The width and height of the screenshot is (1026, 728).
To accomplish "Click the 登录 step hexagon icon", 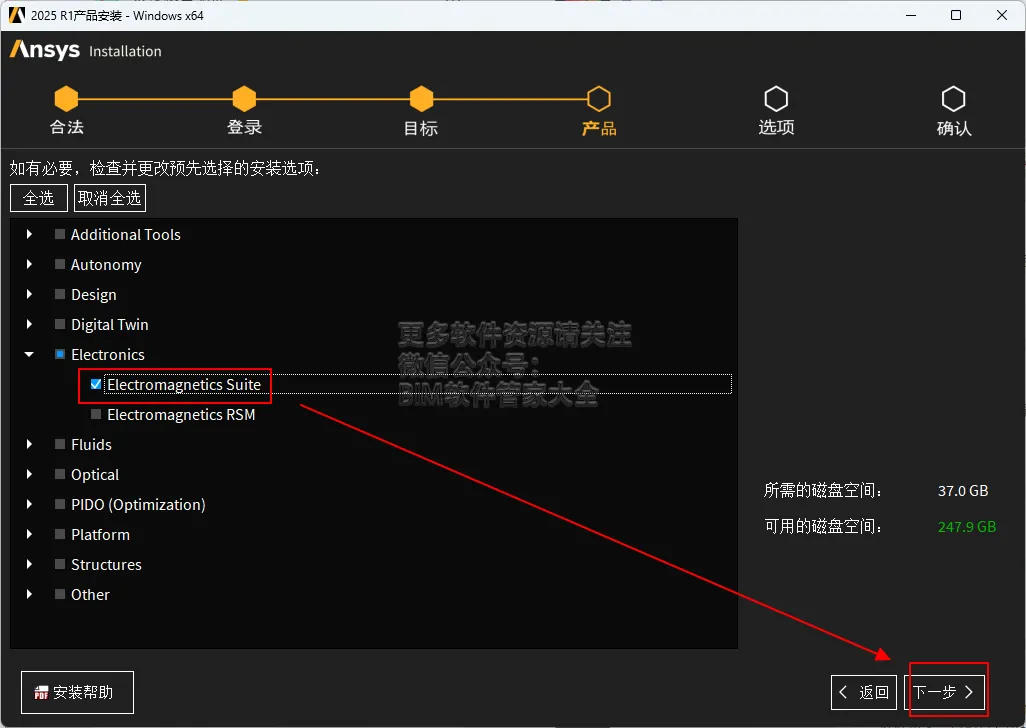I will tap(244, 99).
